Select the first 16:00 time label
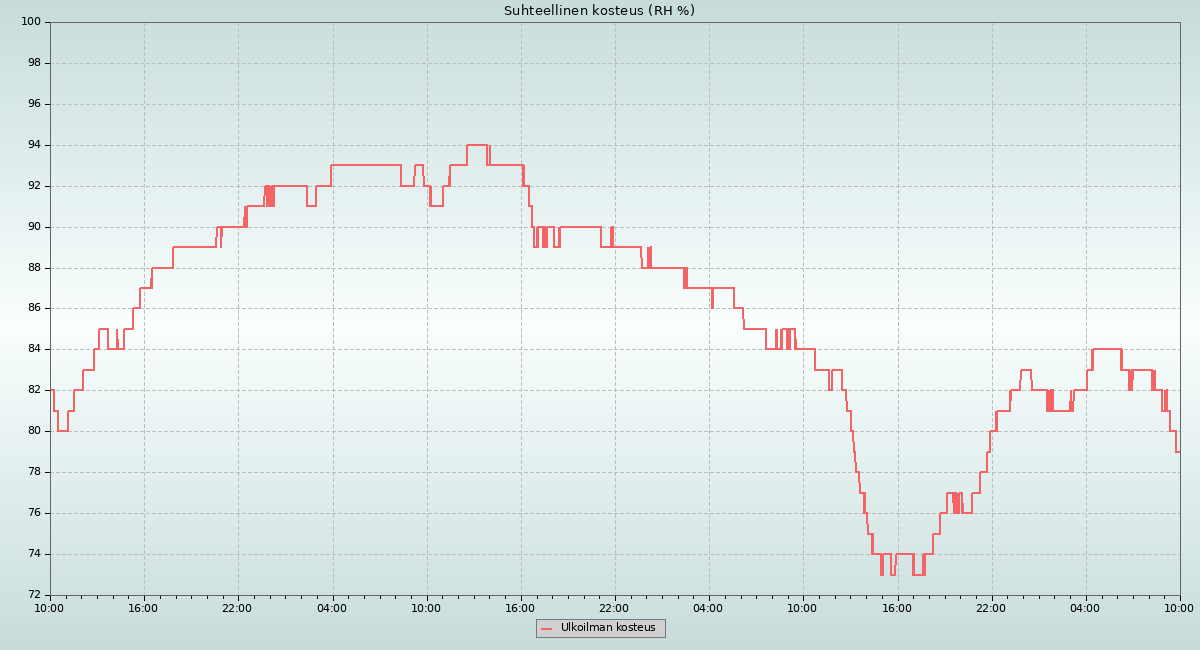This screenshot has height=650, width=1200. (x=144, y=607)
